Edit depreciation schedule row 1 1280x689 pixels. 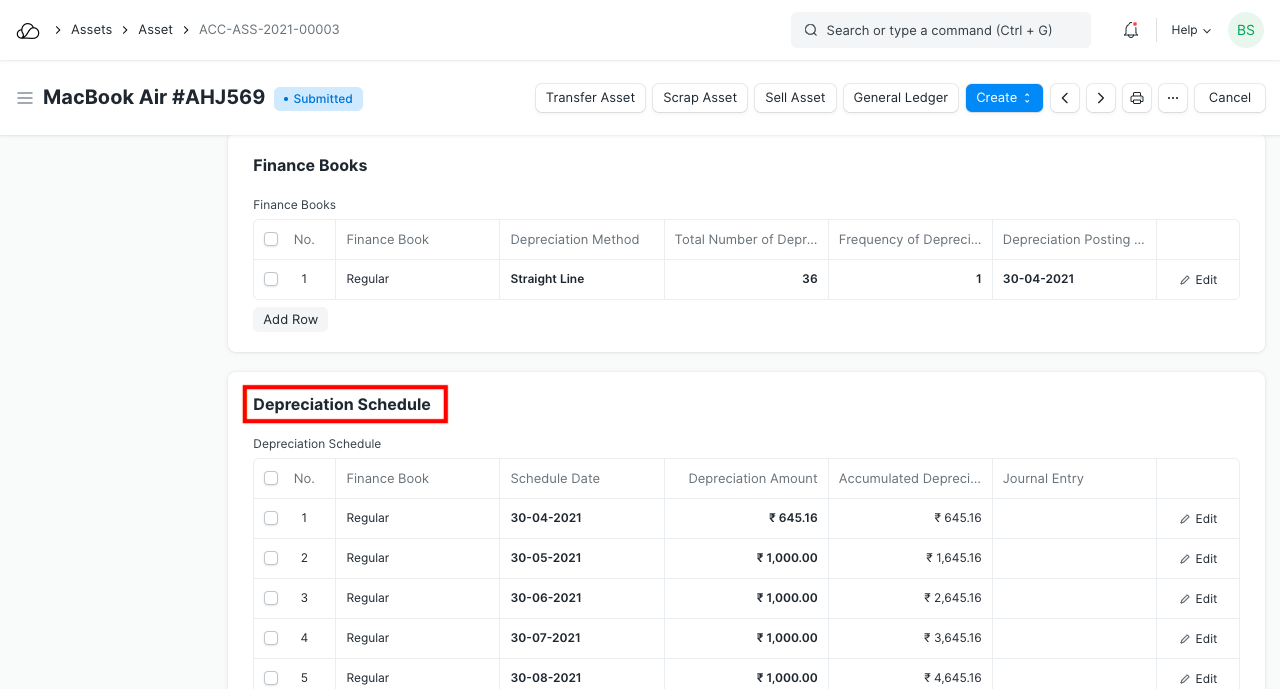pyautogui.click(x=1198, y=519)
